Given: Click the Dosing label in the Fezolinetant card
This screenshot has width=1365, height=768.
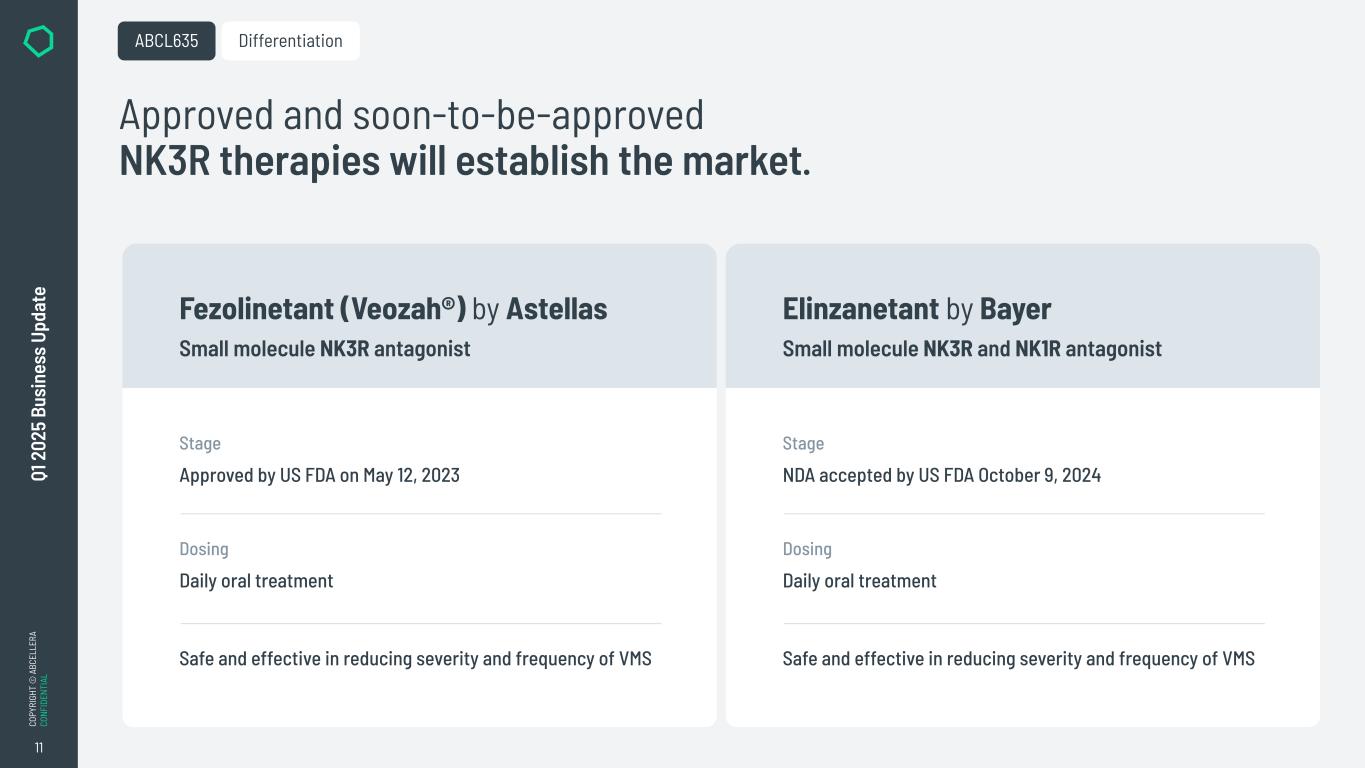Looking at the screenshot, I should 204,549.
